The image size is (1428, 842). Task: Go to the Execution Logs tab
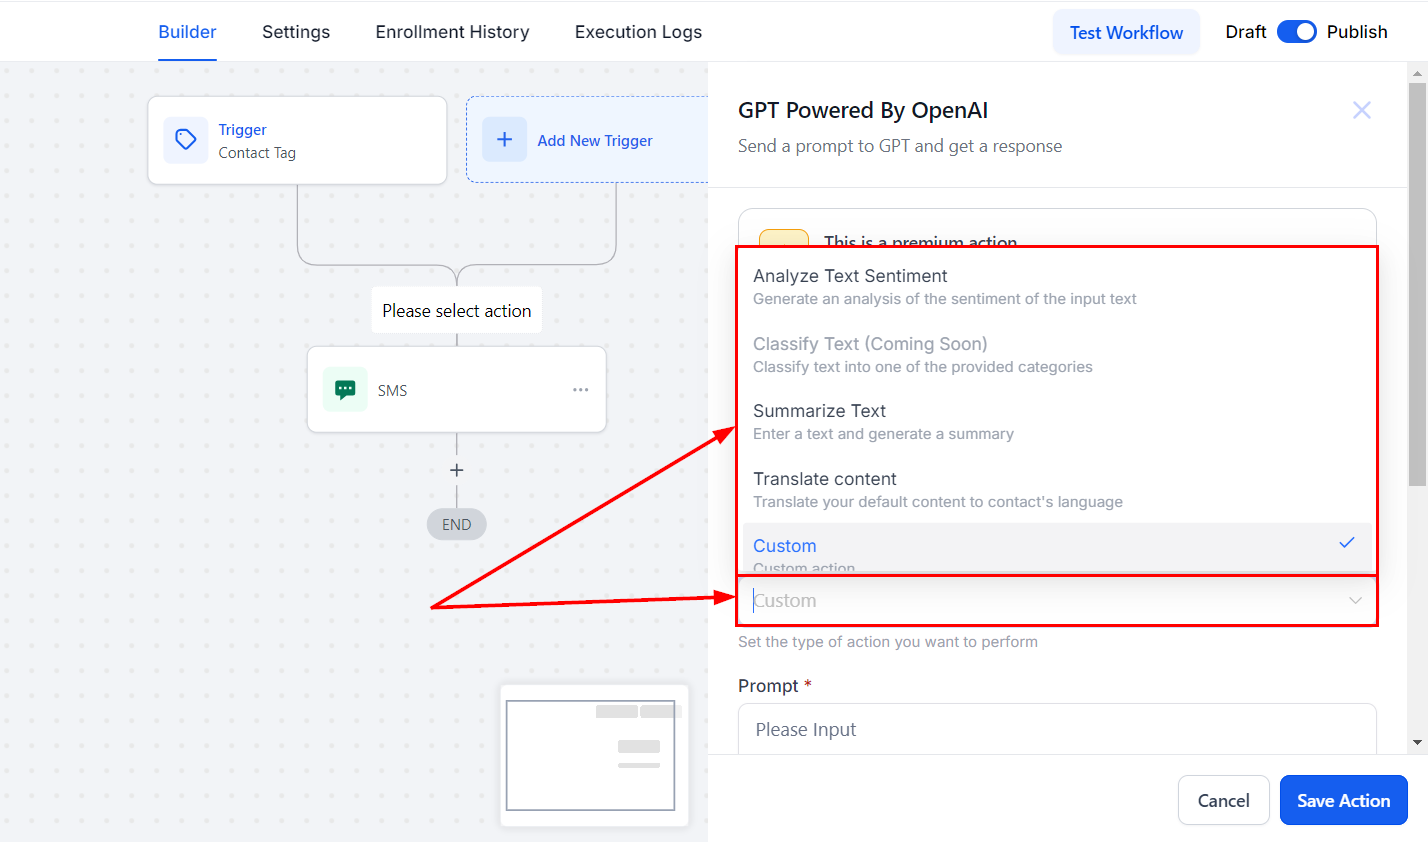638,32
